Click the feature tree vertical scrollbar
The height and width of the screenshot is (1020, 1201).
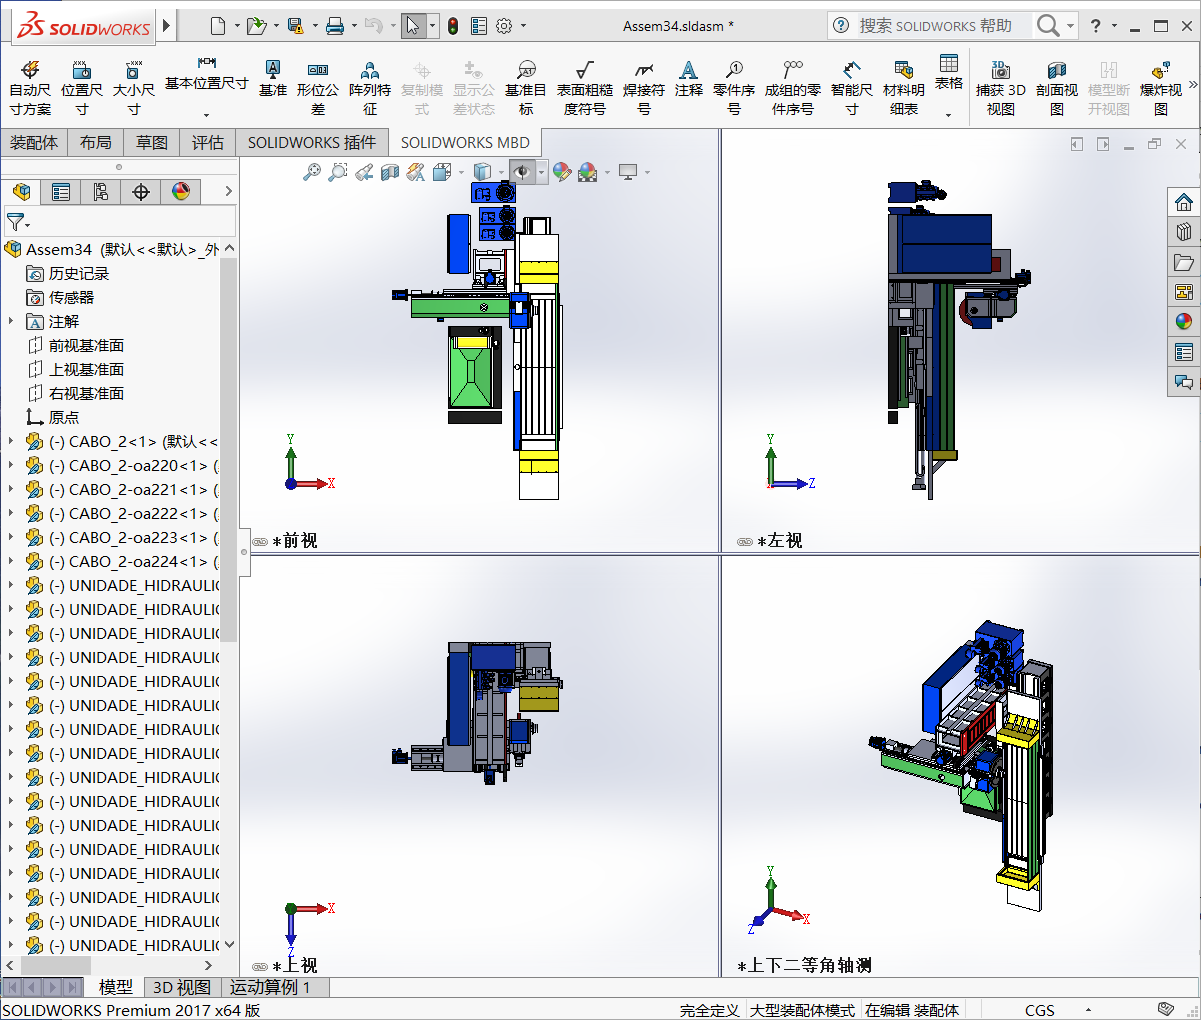pos(229,450)
